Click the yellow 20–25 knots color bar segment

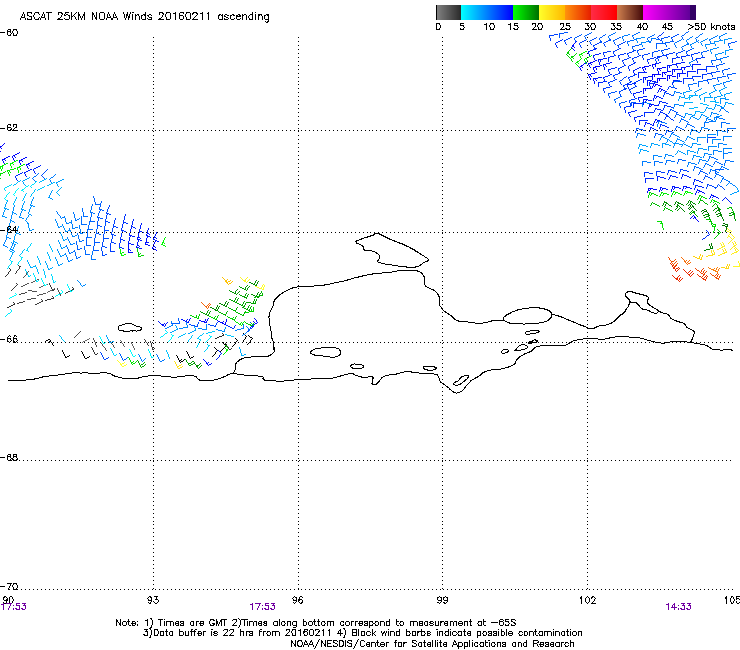pos(552,12)
